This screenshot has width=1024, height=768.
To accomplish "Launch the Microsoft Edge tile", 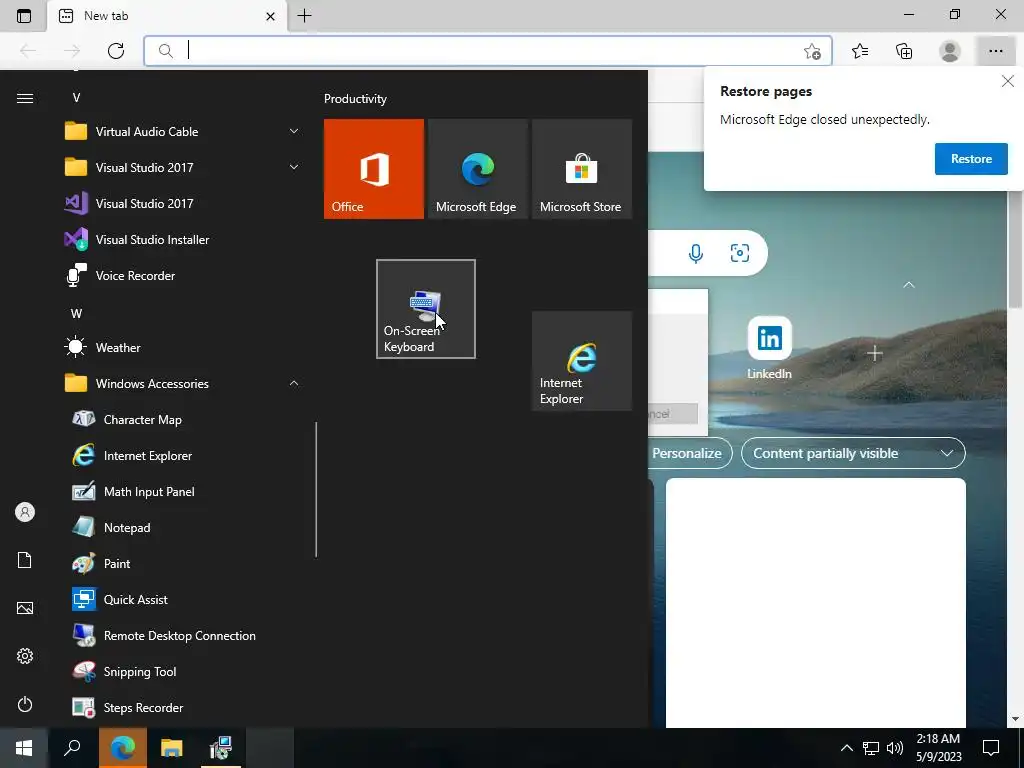I will click(477, 168).
